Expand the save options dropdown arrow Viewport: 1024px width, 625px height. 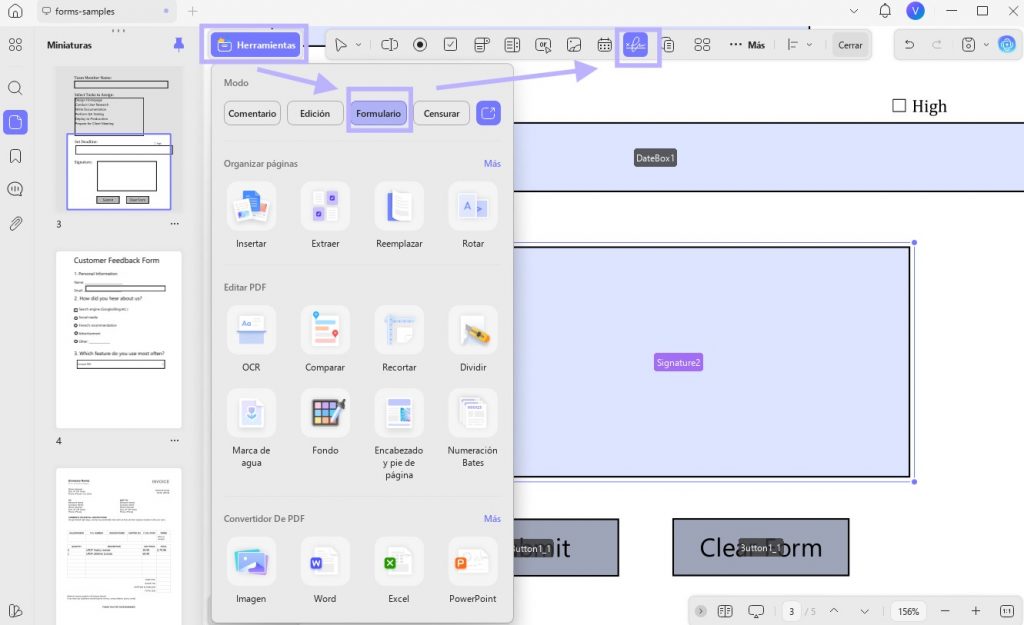click(986, 44)
